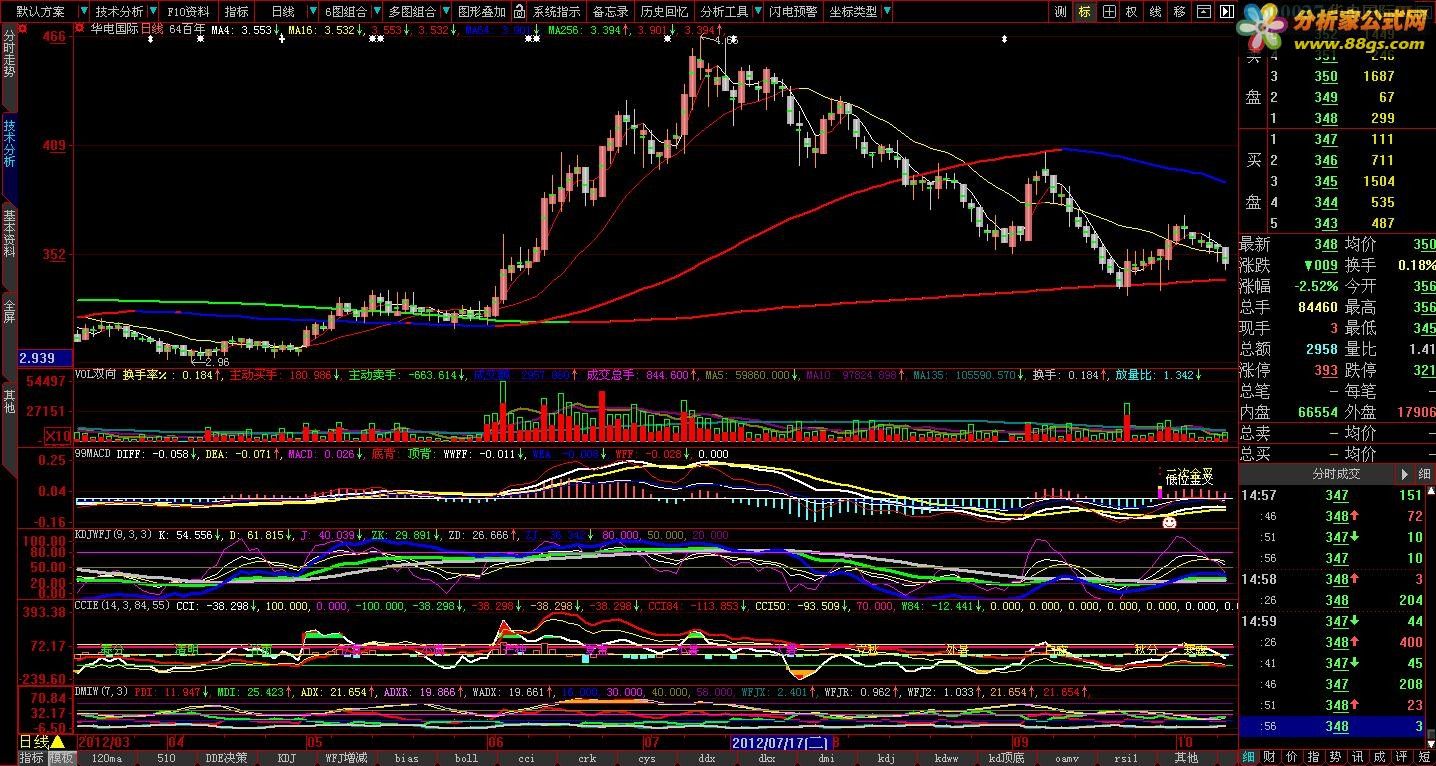Click the padlock icon beside 图形叠加
This screenshot has height=766, width=1436.
point(520,12)
